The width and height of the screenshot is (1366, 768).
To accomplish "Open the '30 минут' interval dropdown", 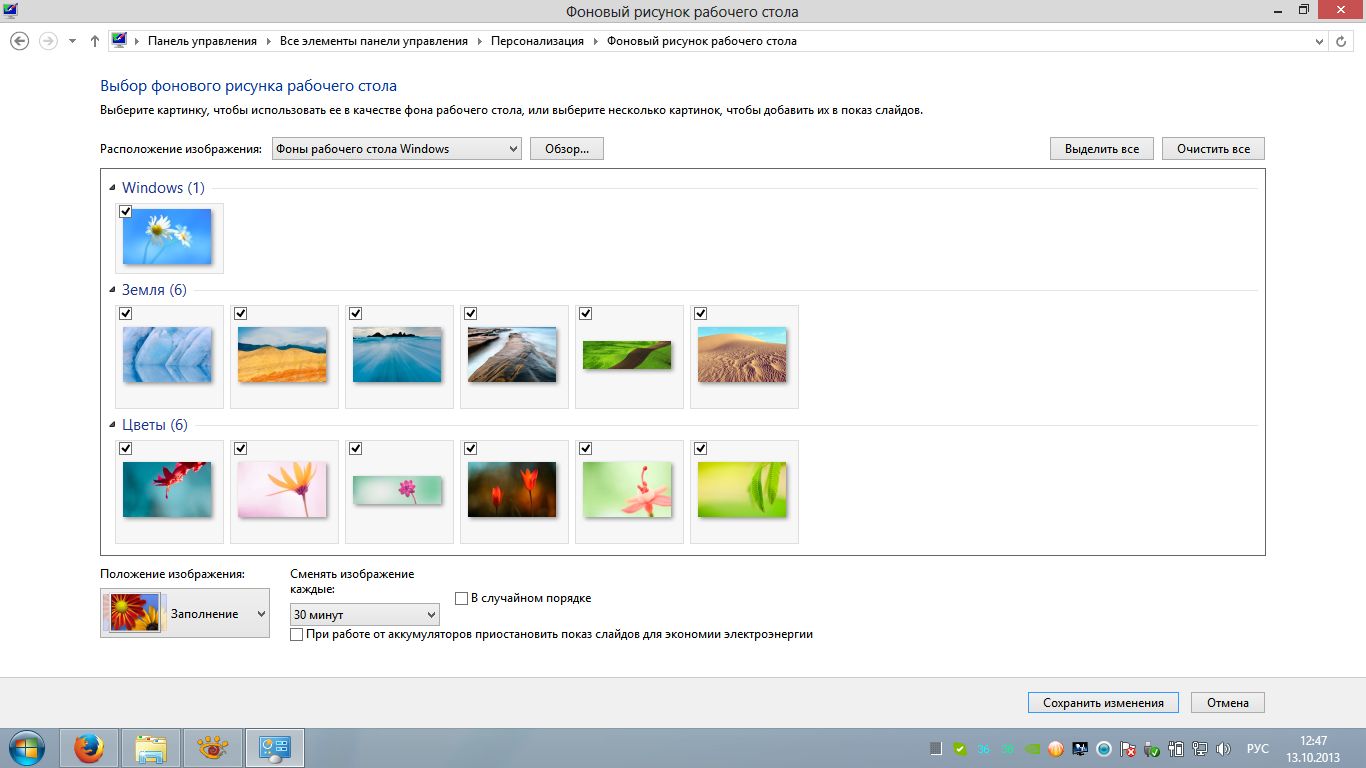I will pyautogui.click(x=365, y=614).
